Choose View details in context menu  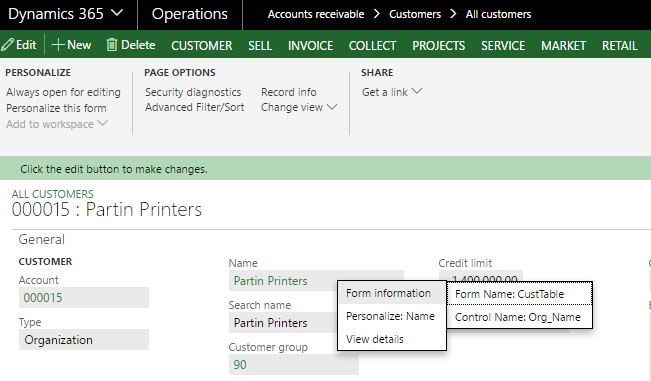click(392, 339)
